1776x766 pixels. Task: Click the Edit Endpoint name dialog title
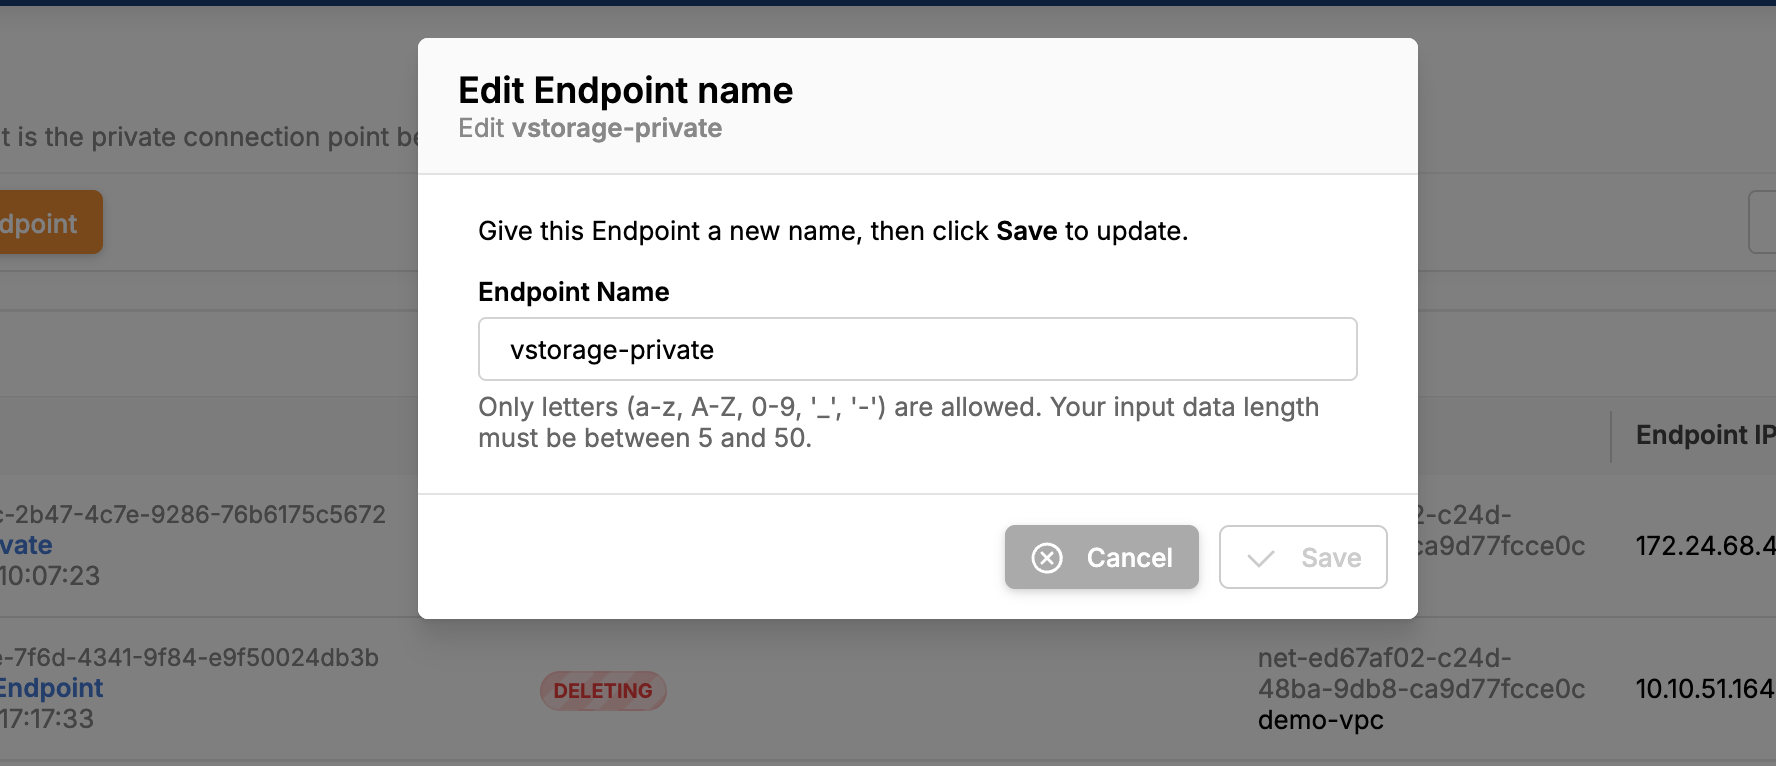tap(625, 90)
